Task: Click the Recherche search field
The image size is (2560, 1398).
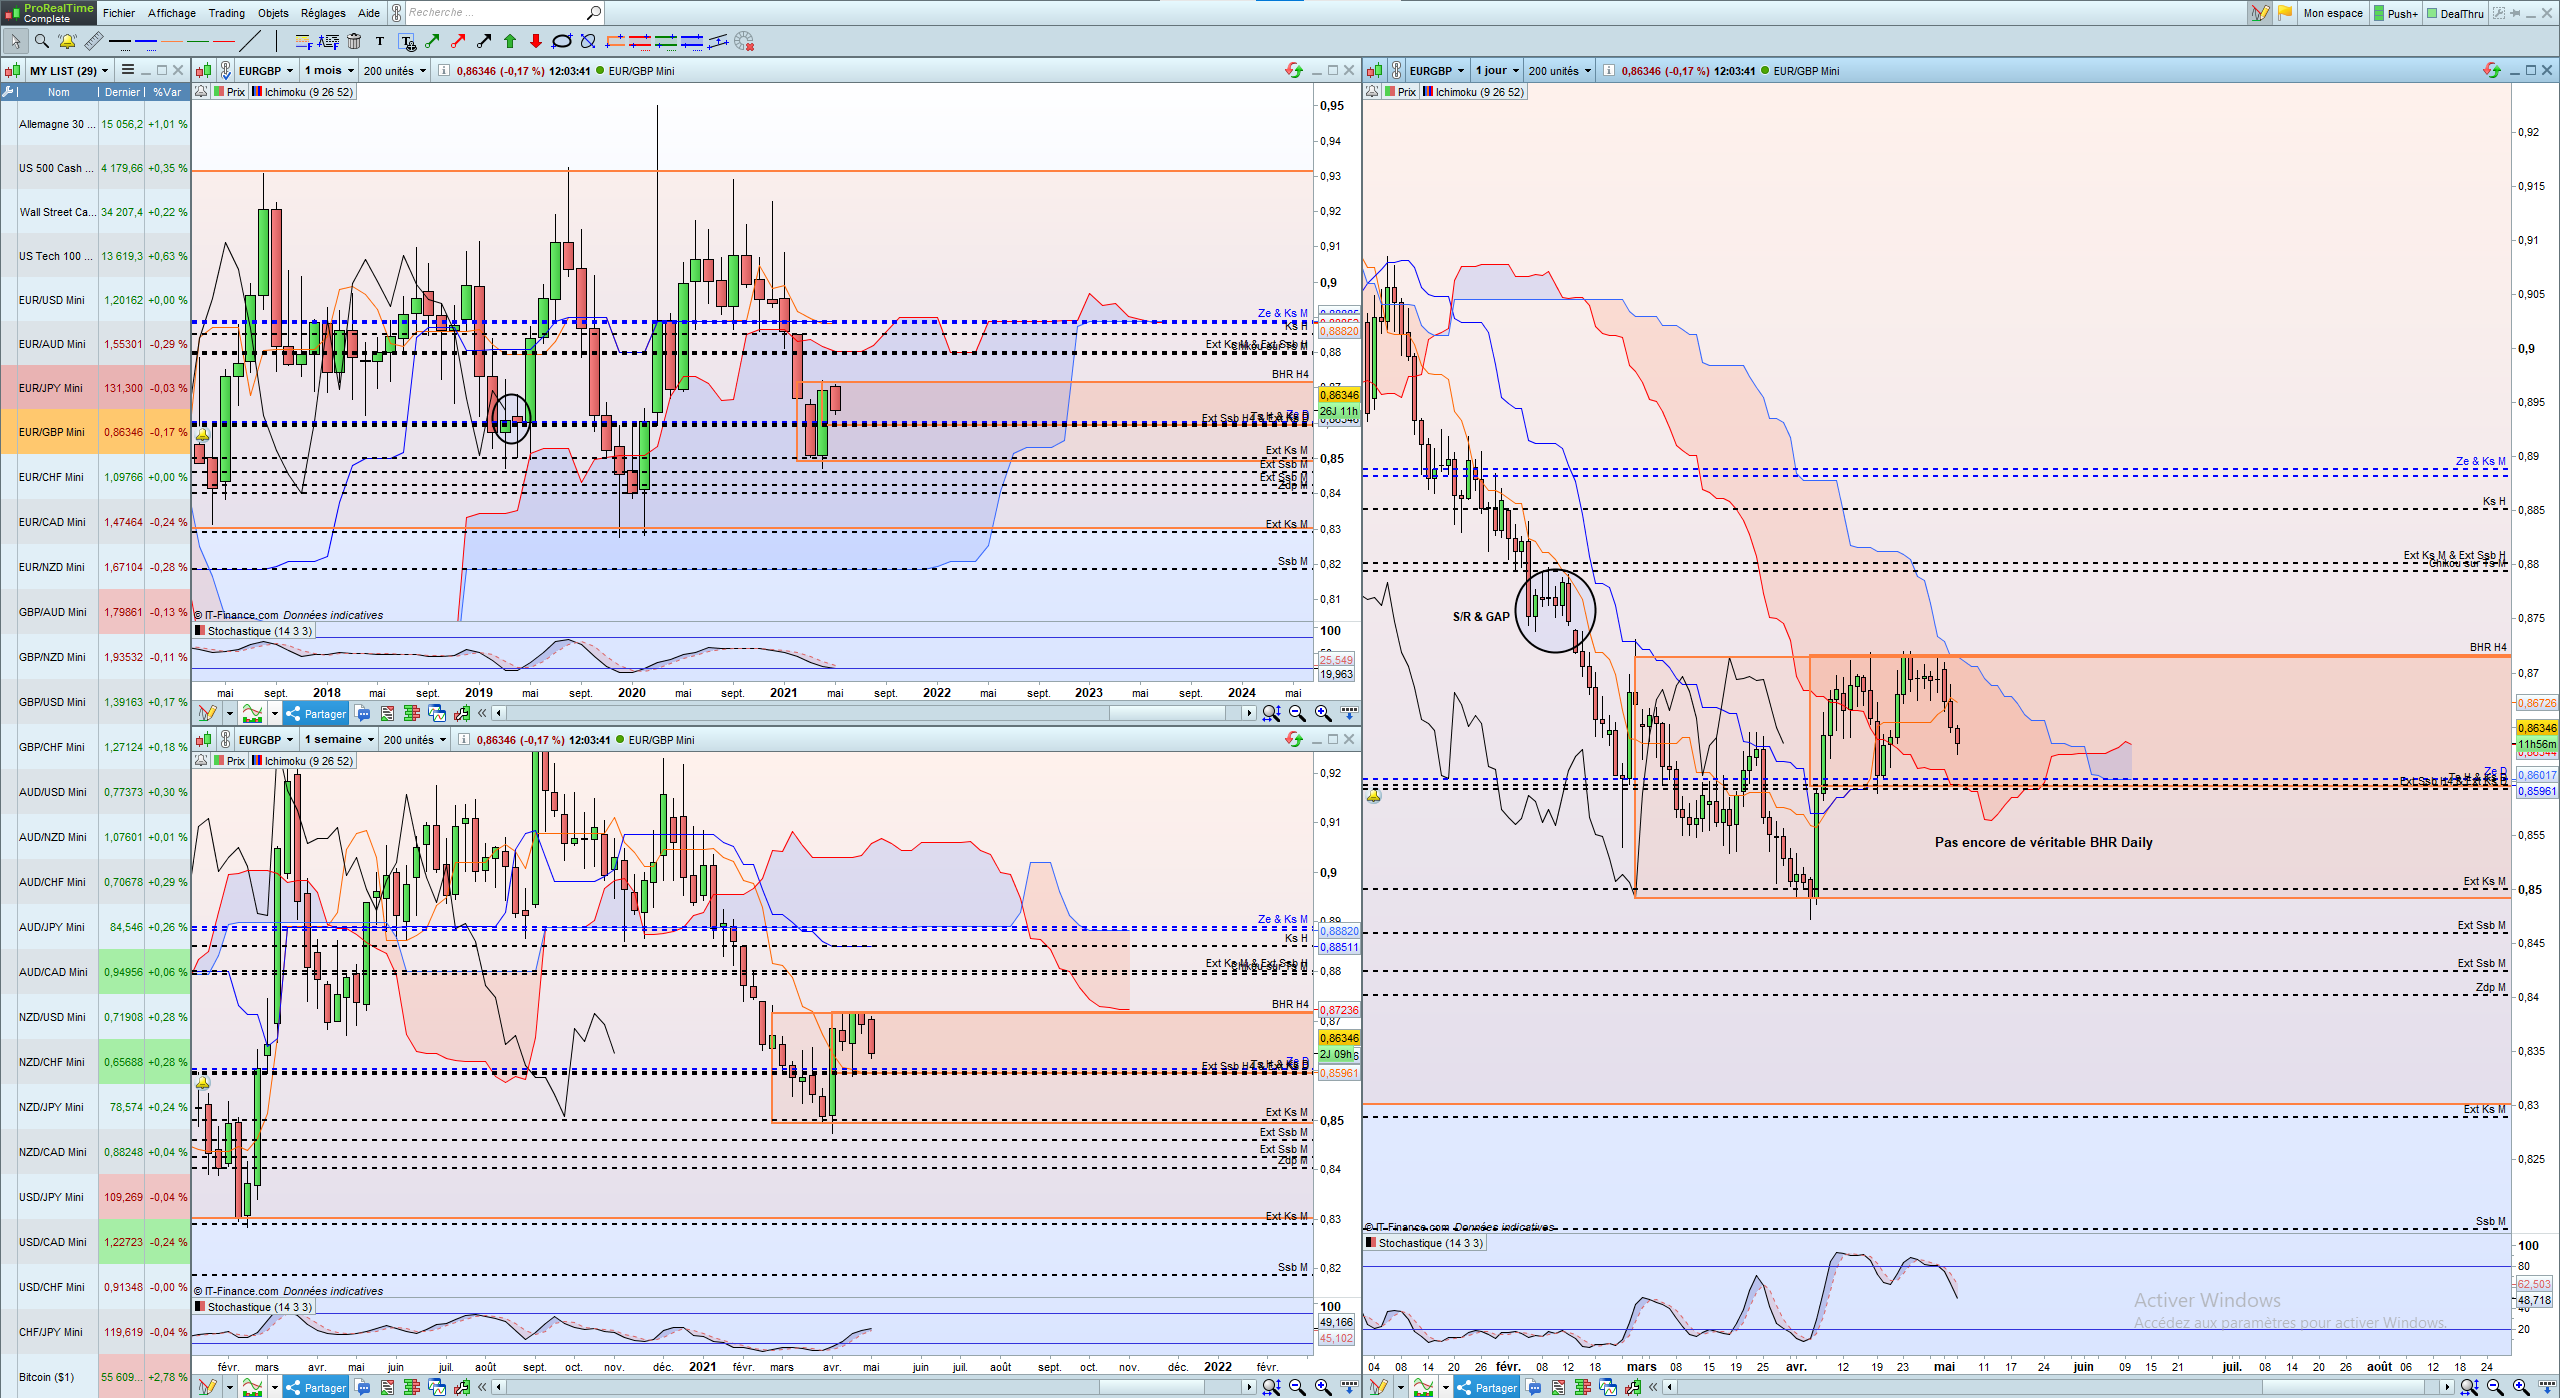Action: 495,13
